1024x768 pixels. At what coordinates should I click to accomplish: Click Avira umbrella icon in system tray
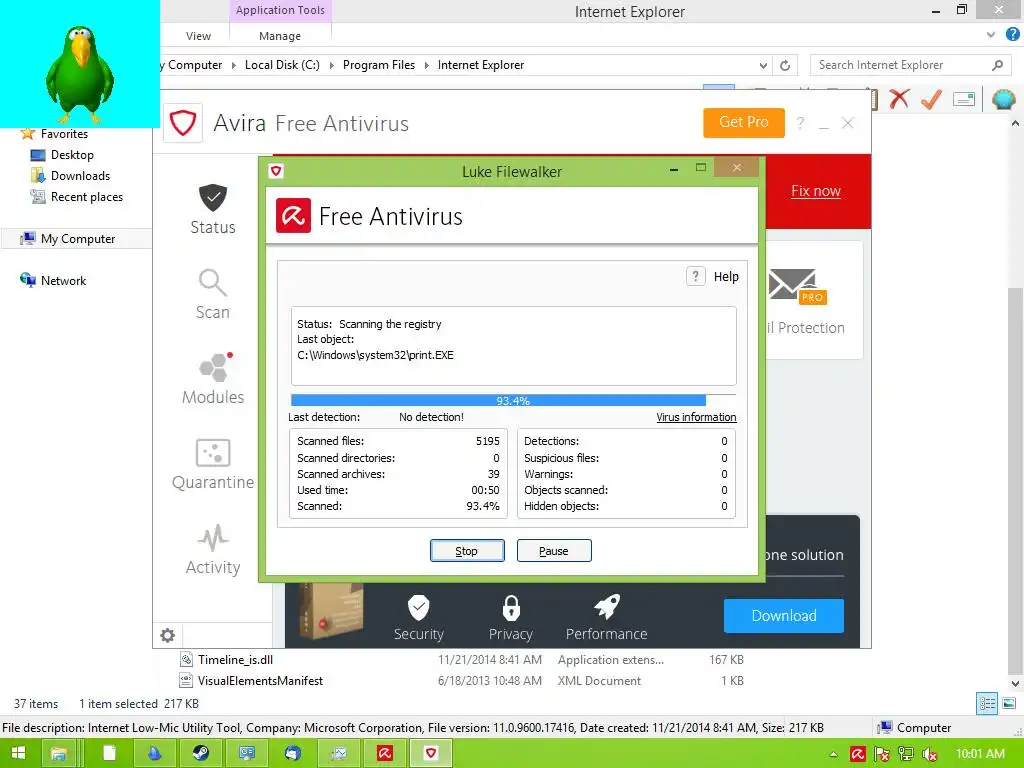pos(858,754)
